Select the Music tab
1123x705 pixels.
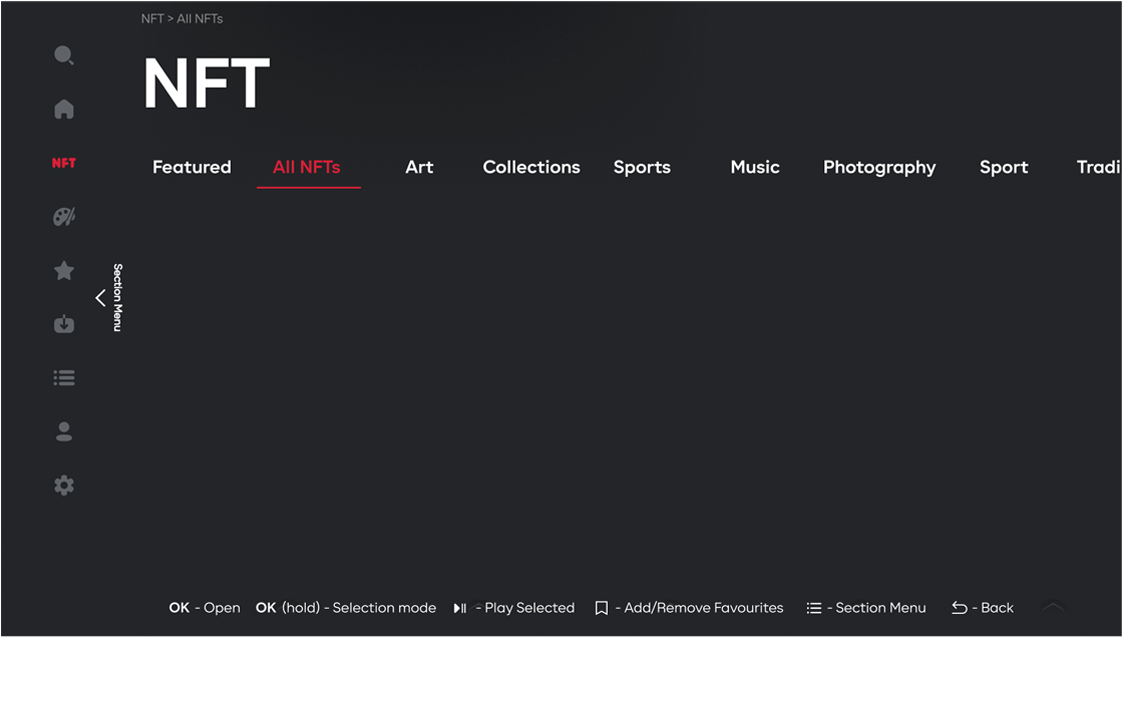[x=754, y=167]
